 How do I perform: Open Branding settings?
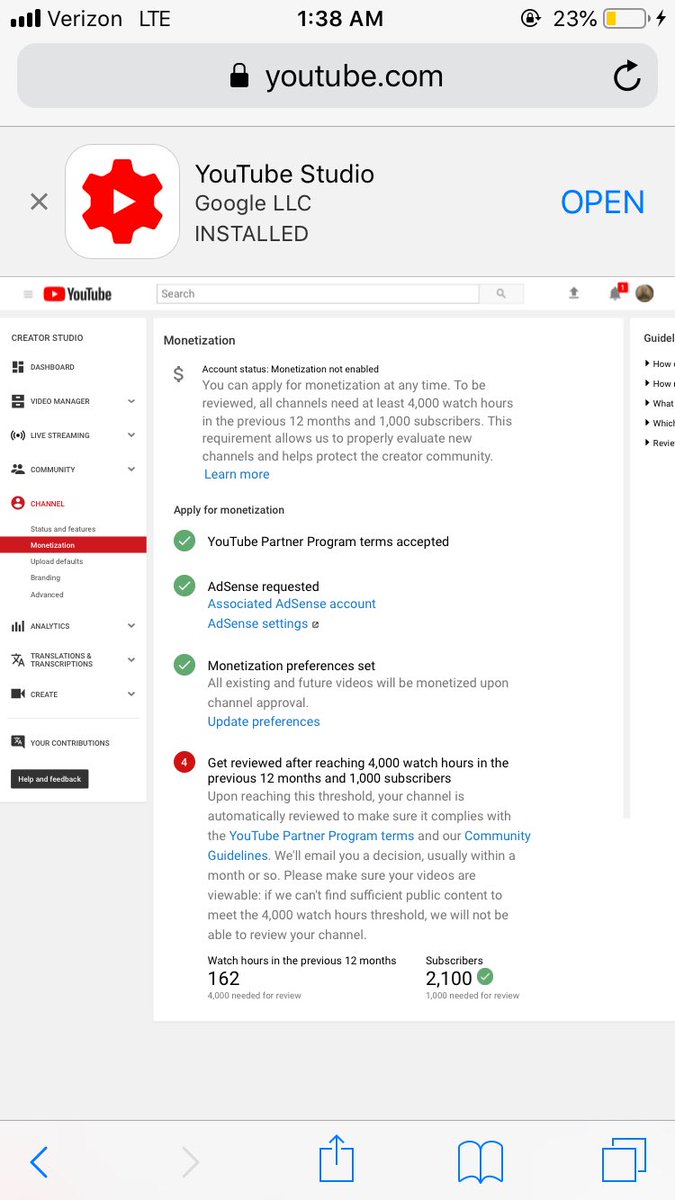pos(45,578)
